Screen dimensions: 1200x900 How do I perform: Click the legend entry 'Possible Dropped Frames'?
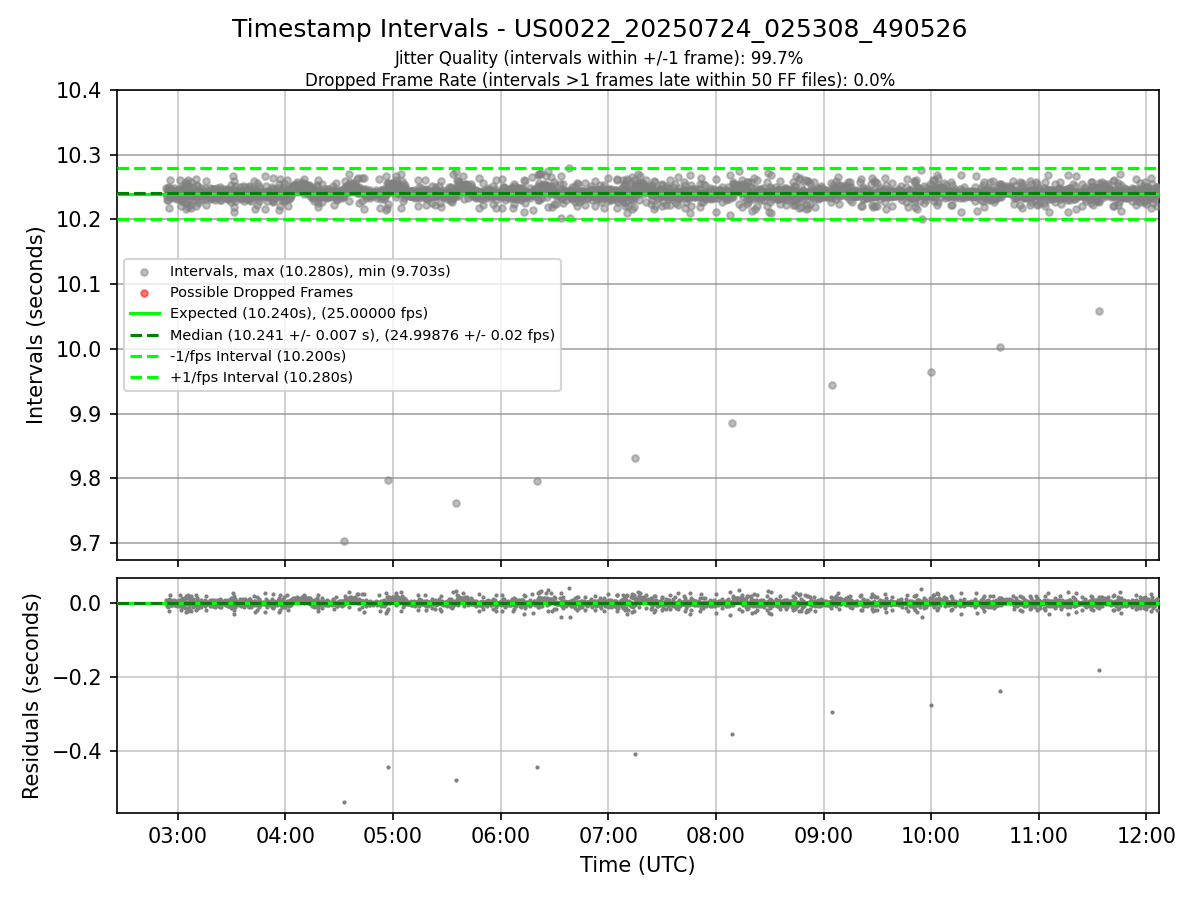pos(261,292)
